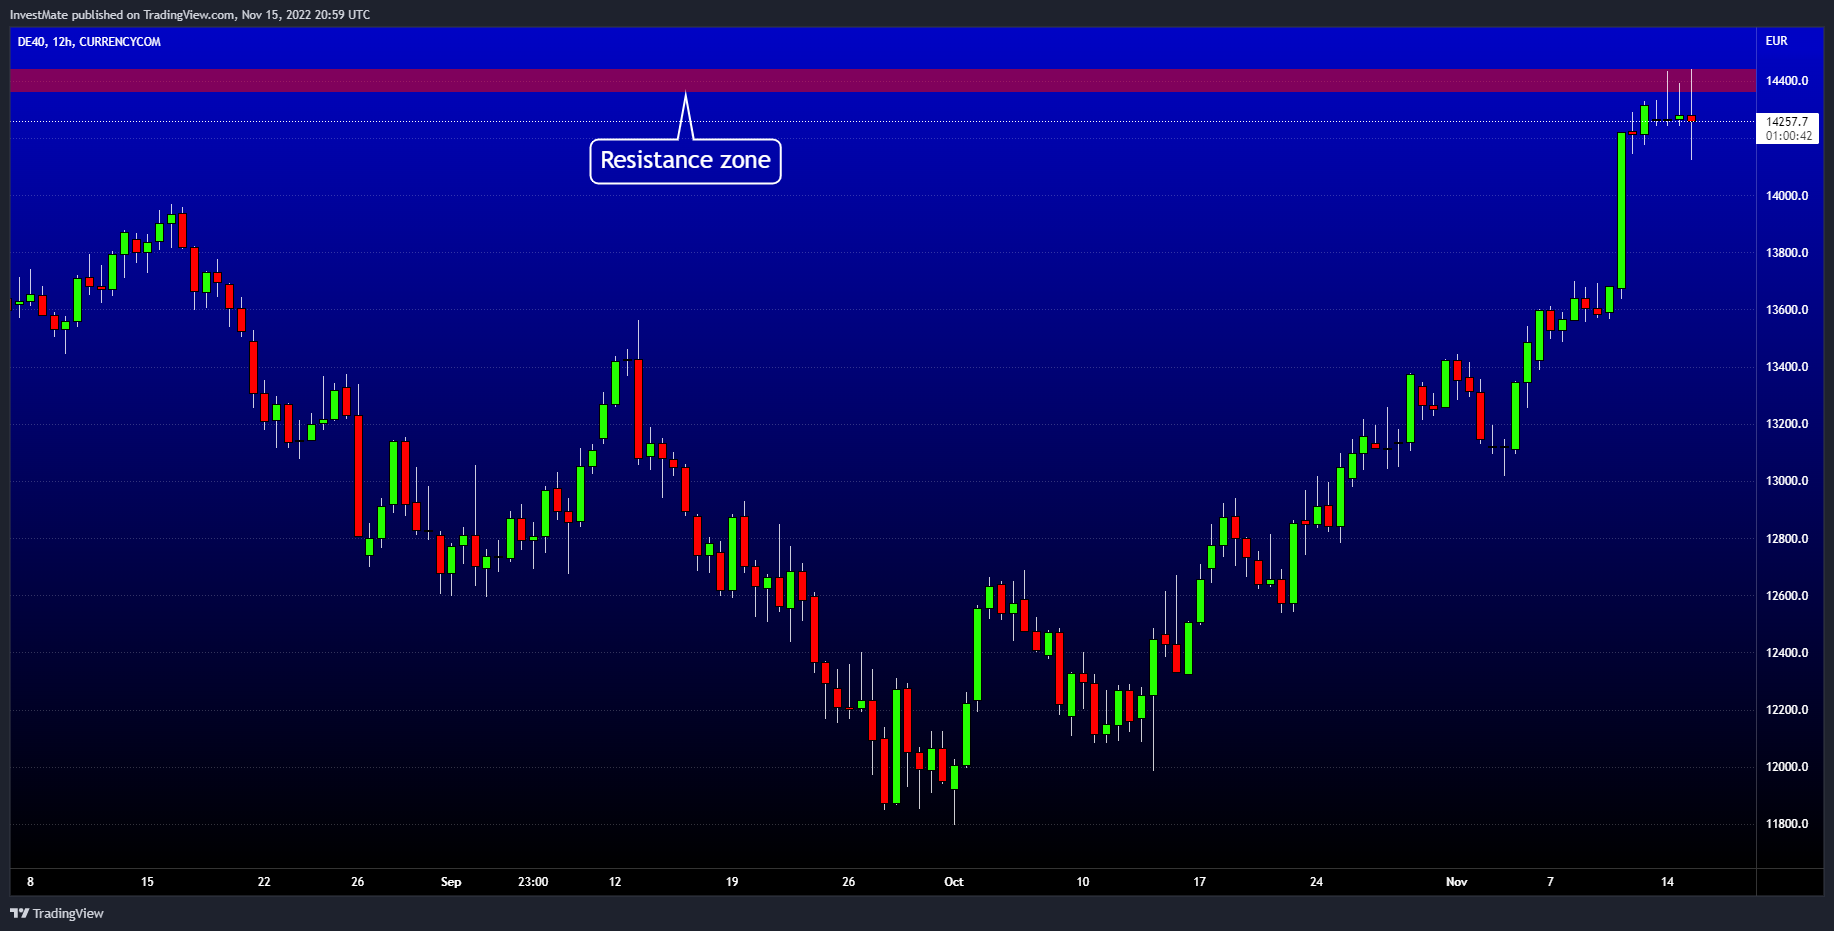Click the '24' time axis label
The width and height of the screenshot is (1834, 931).
tap(1317, 882)
